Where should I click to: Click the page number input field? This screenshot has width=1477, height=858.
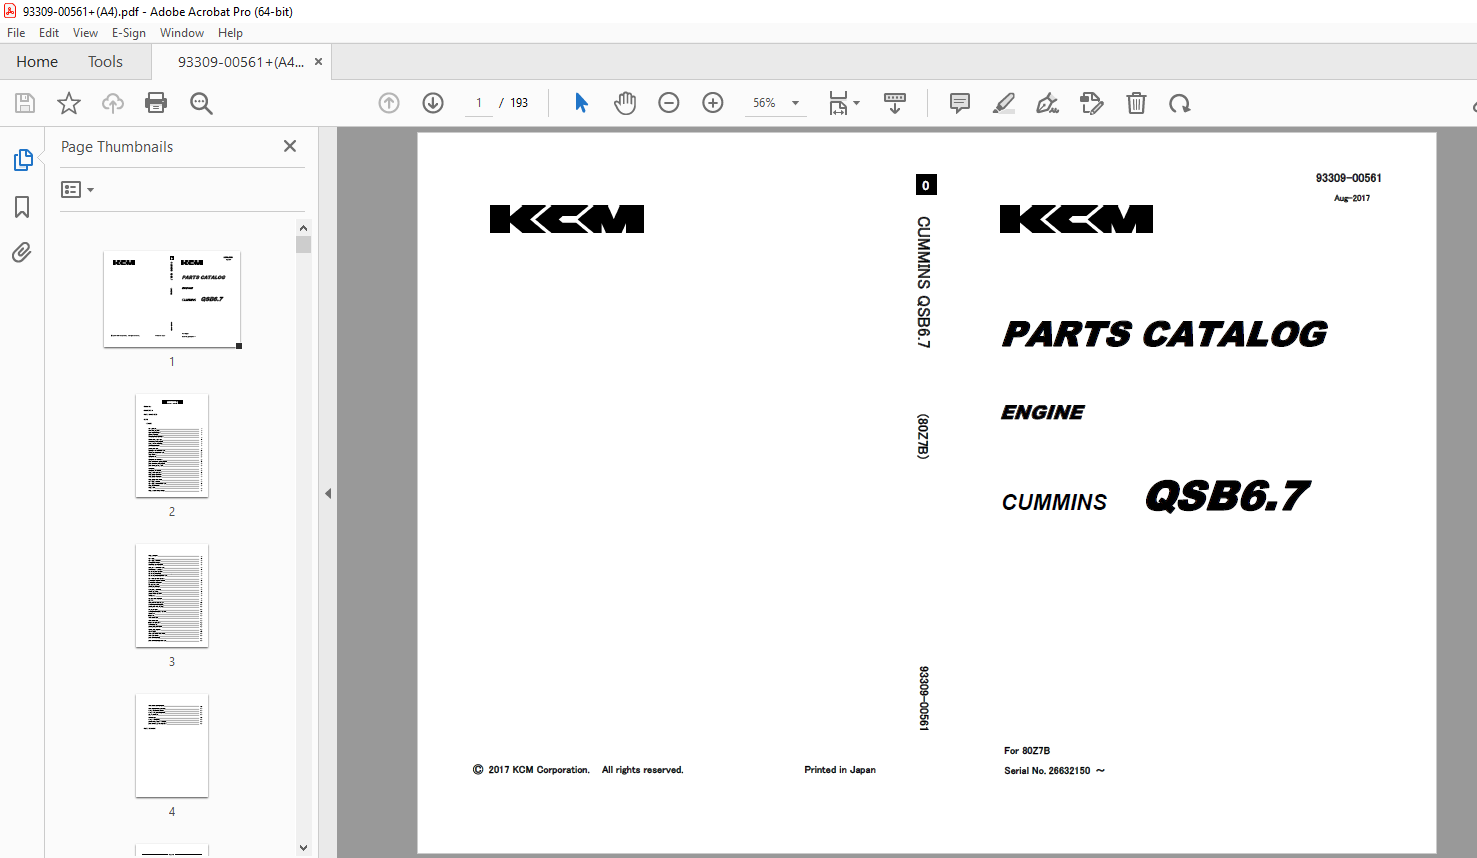click(x=479, y=103)
